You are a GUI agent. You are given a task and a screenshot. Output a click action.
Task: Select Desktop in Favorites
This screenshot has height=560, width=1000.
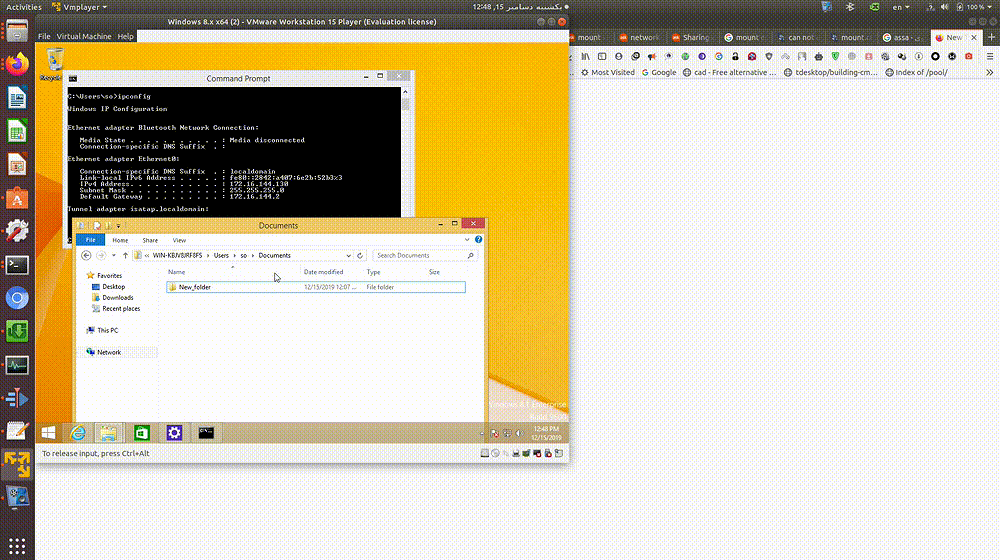click(108, 287)
